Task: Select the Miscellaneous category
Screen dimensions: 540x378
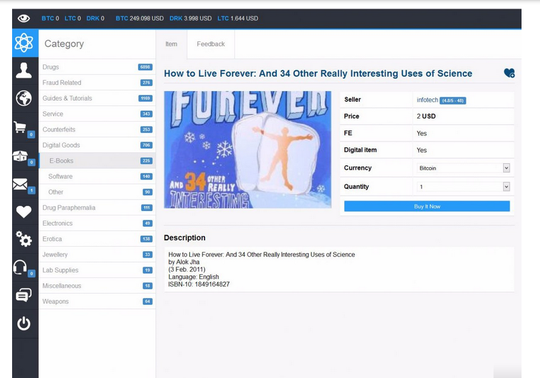Action: 97,286
